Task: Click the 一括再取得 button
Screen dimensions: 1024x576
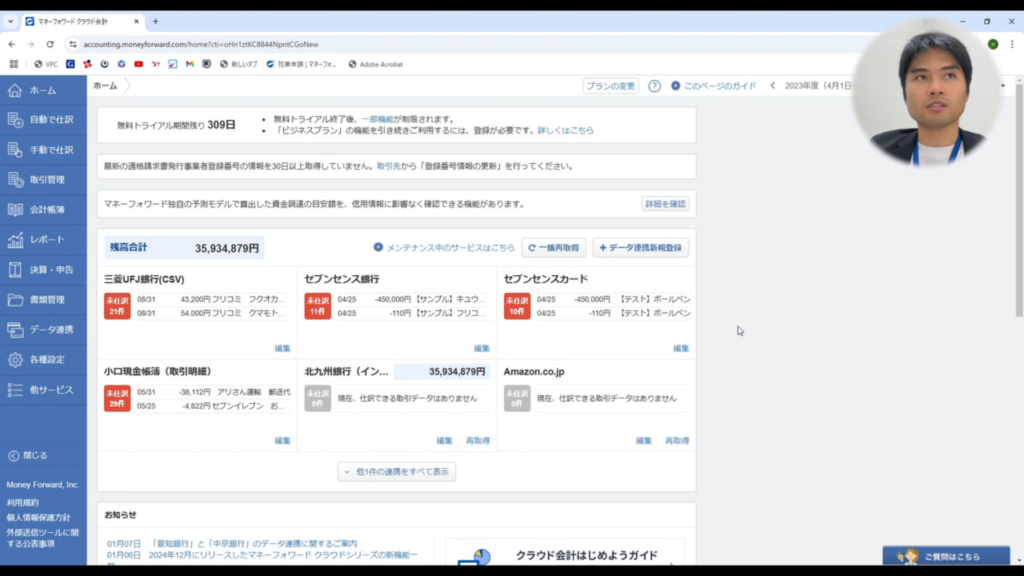Action: 553,248
